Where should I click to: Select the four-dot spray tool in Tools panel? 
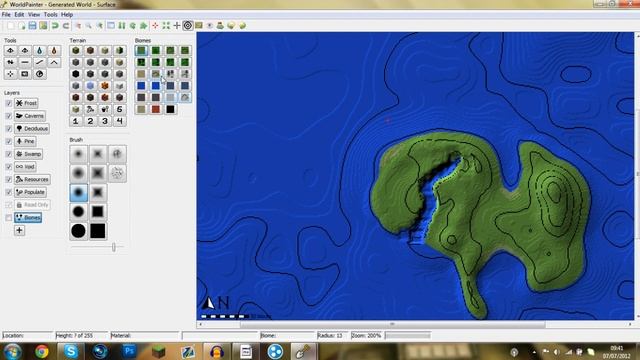pos(10,74)
